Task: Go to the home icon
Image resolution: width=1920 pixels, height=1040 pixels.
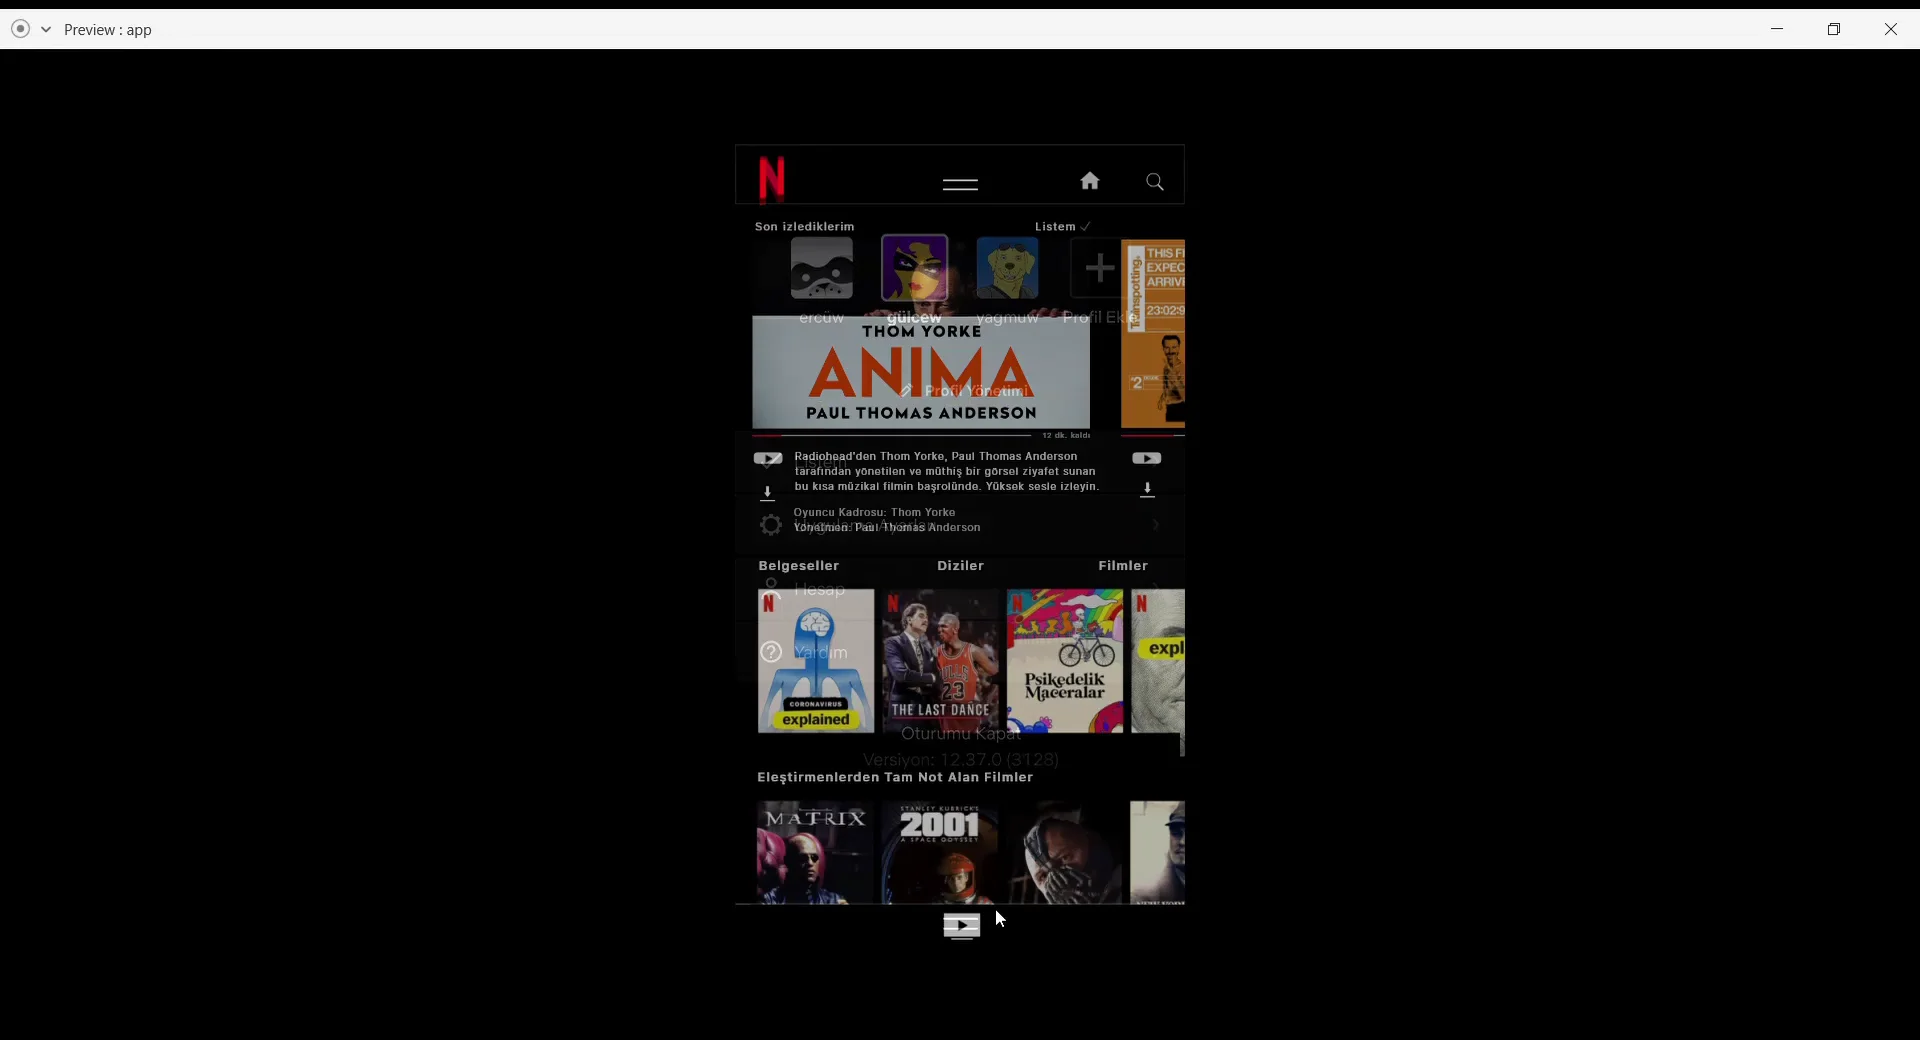Action: pos(1090,181)
